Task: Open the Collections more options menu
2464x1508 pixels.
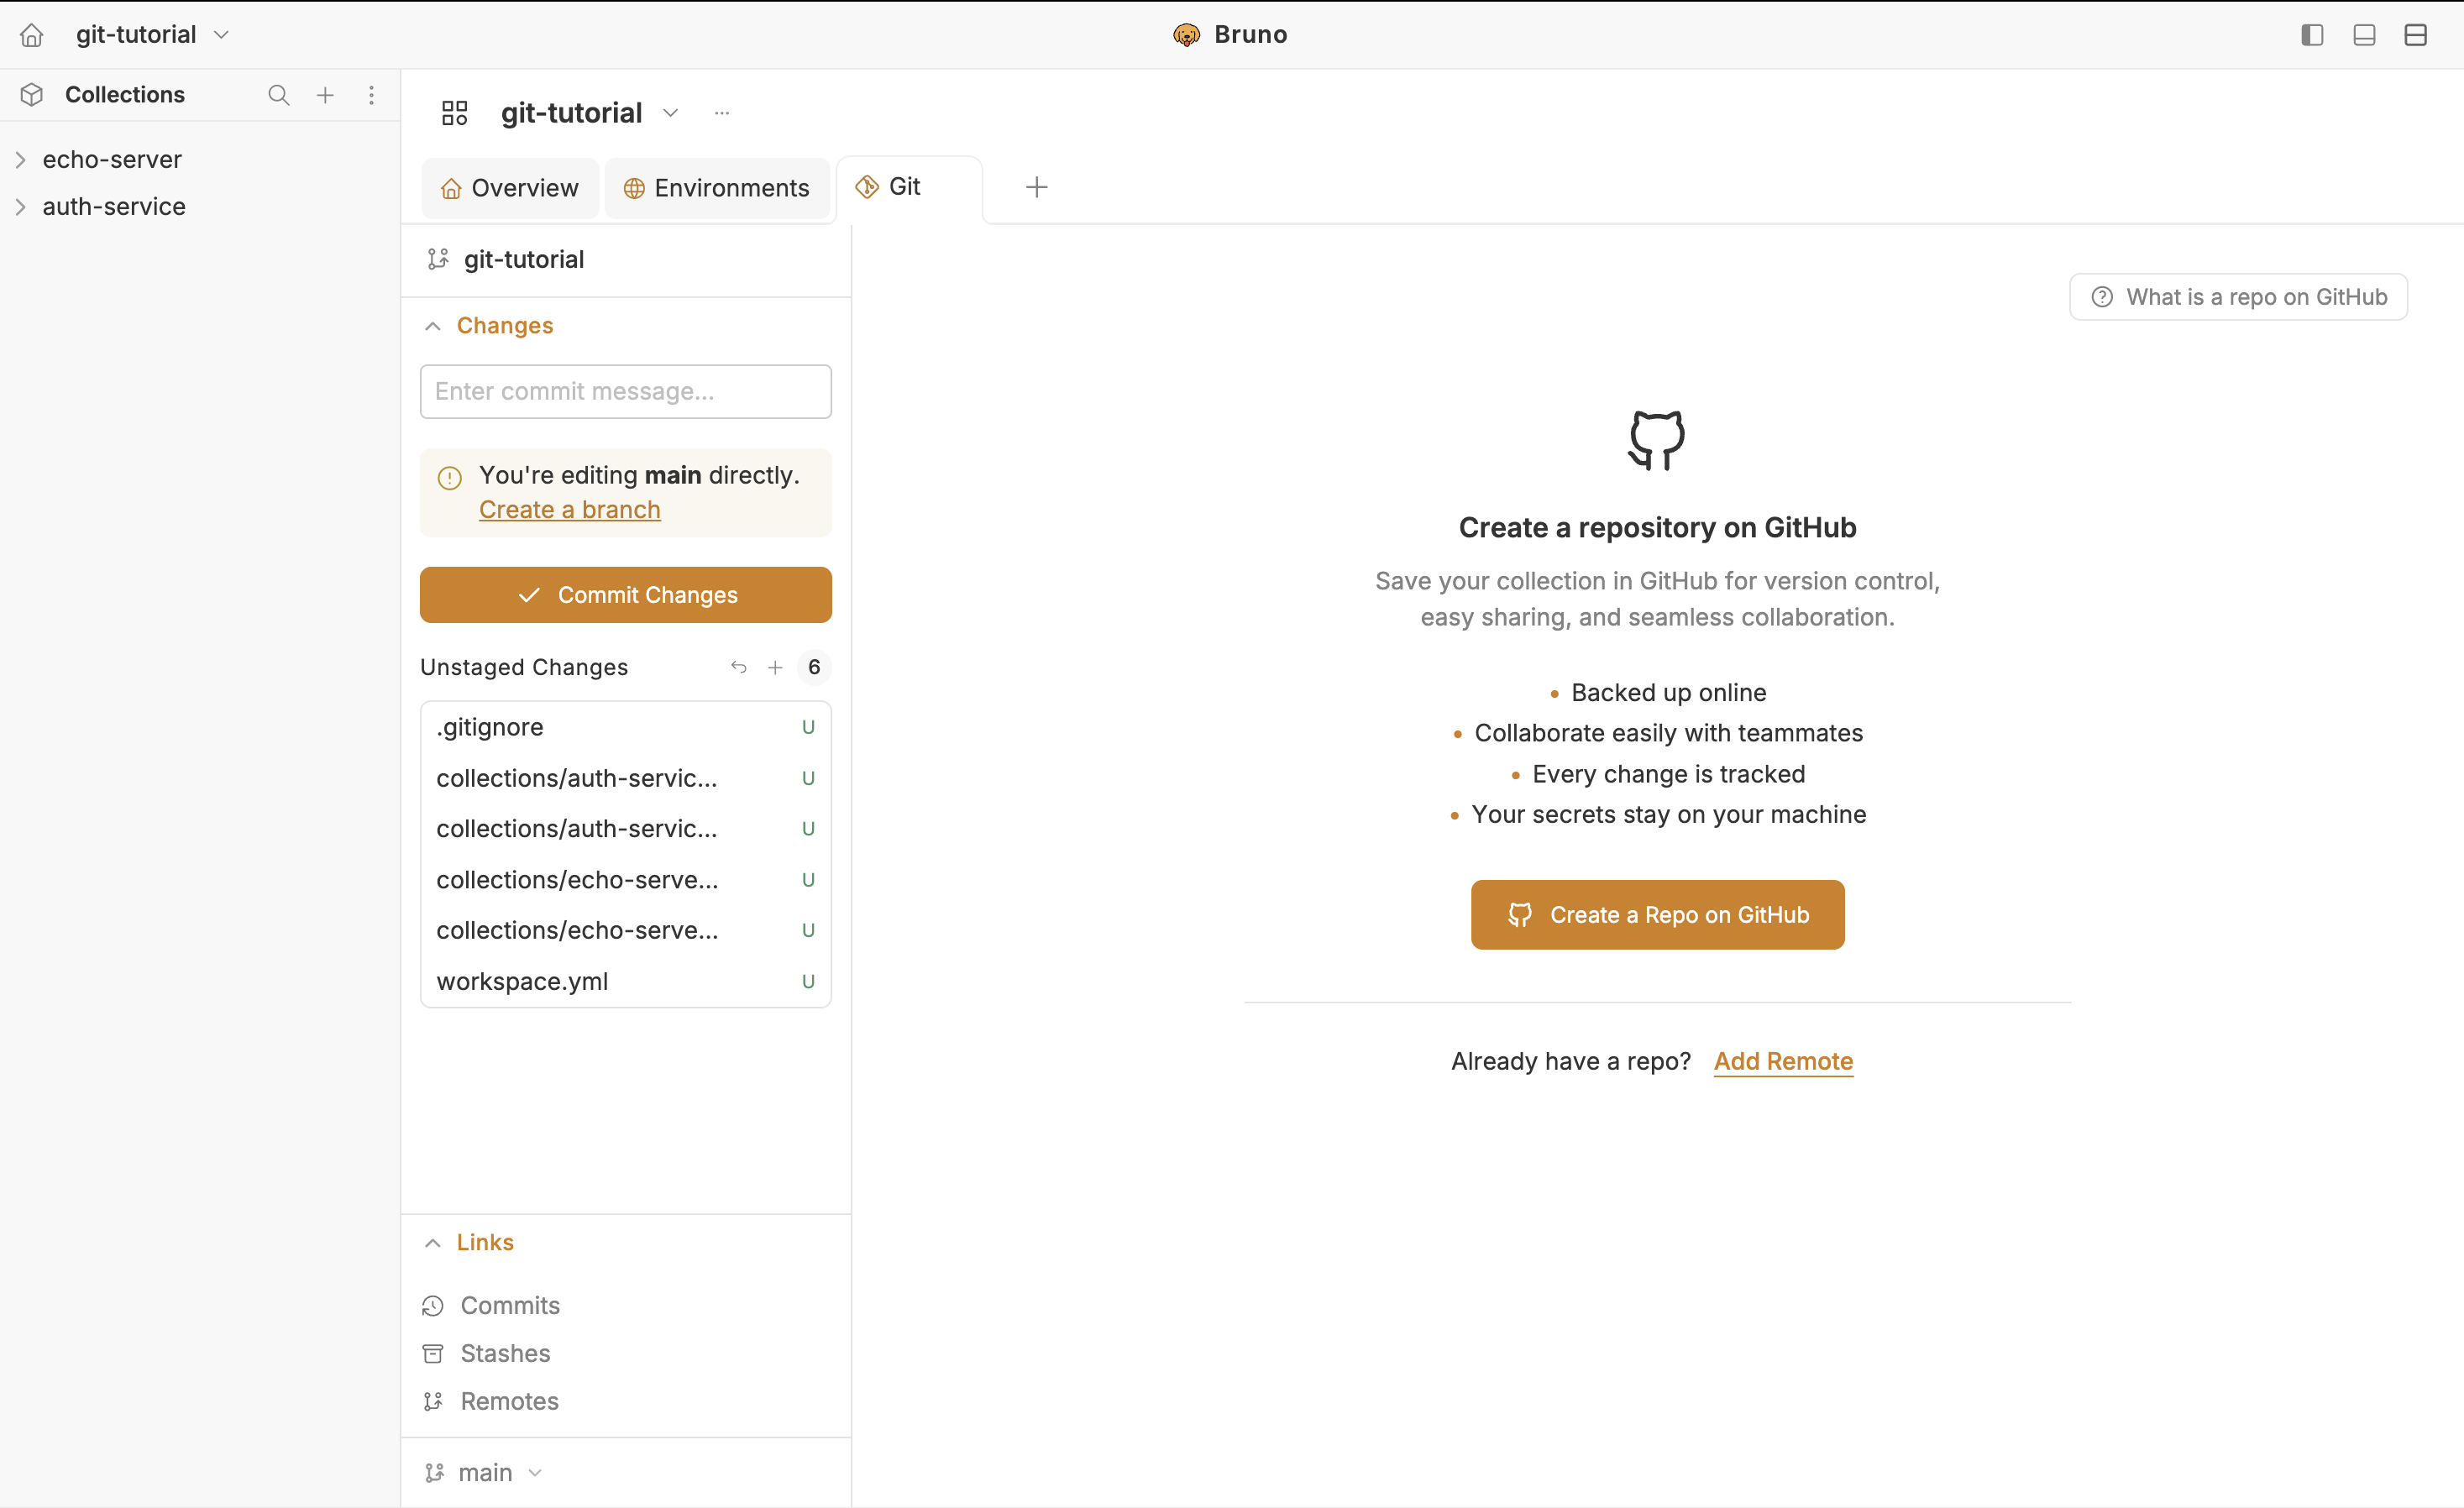Action: click(x=371, y=95)
